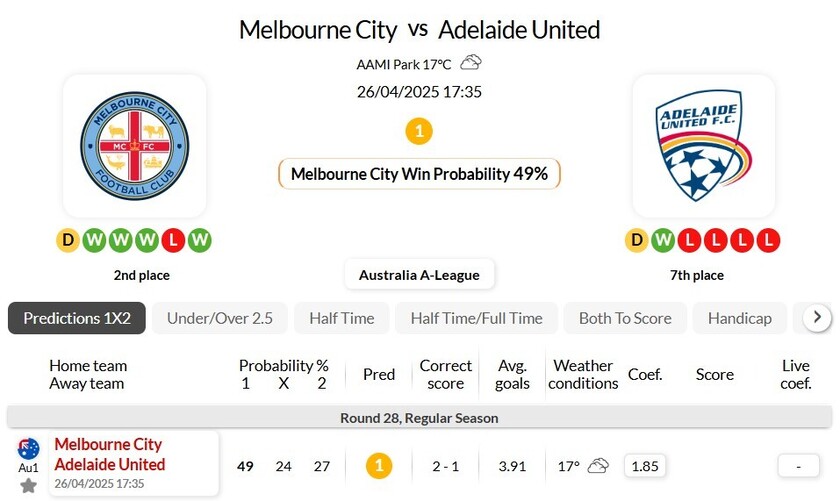Click the Australia flag icon in match row
The image size is (840, 501).
28,448
